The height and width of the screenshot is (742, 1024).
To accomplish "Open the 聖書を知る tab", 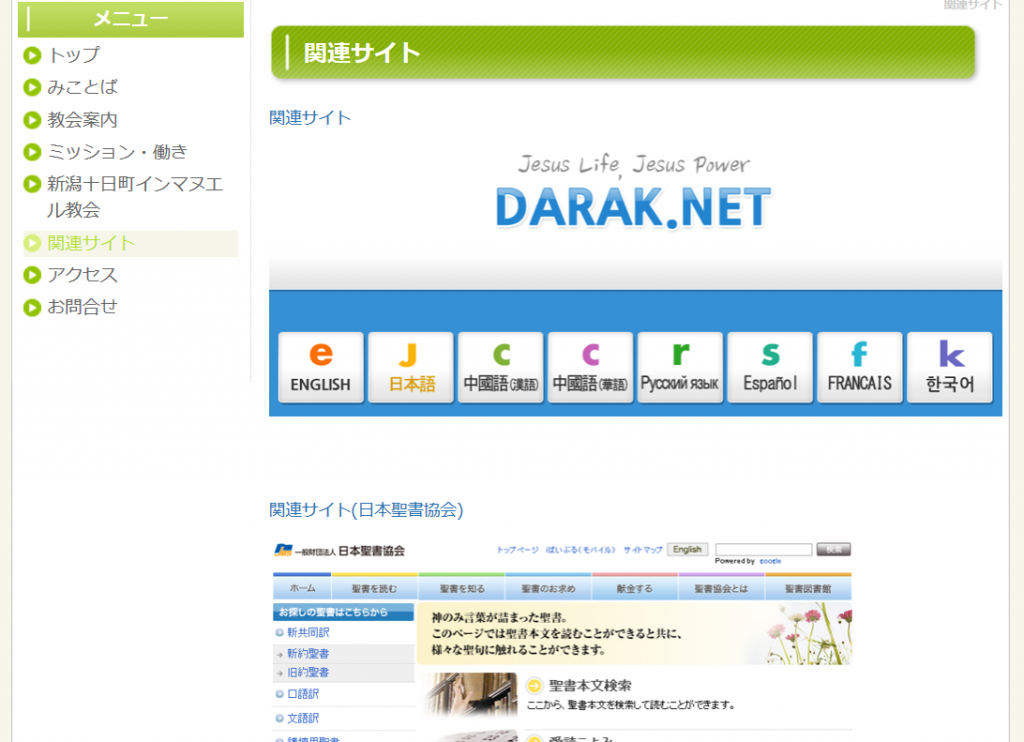I will pyautogui.click(x=462, y=589).
